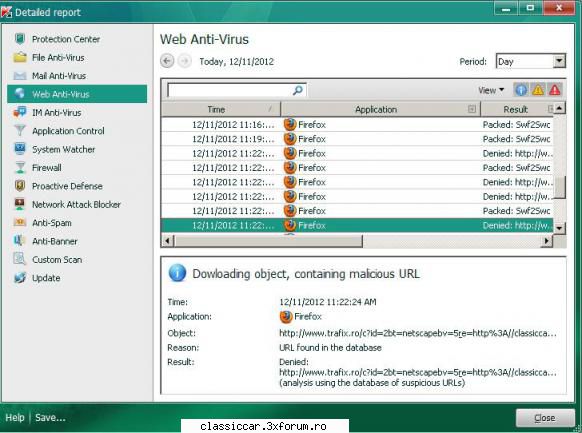Click the Protection Center shield icon
The height and width of the screenshot is (433, 582).
(x=20, y=39)
